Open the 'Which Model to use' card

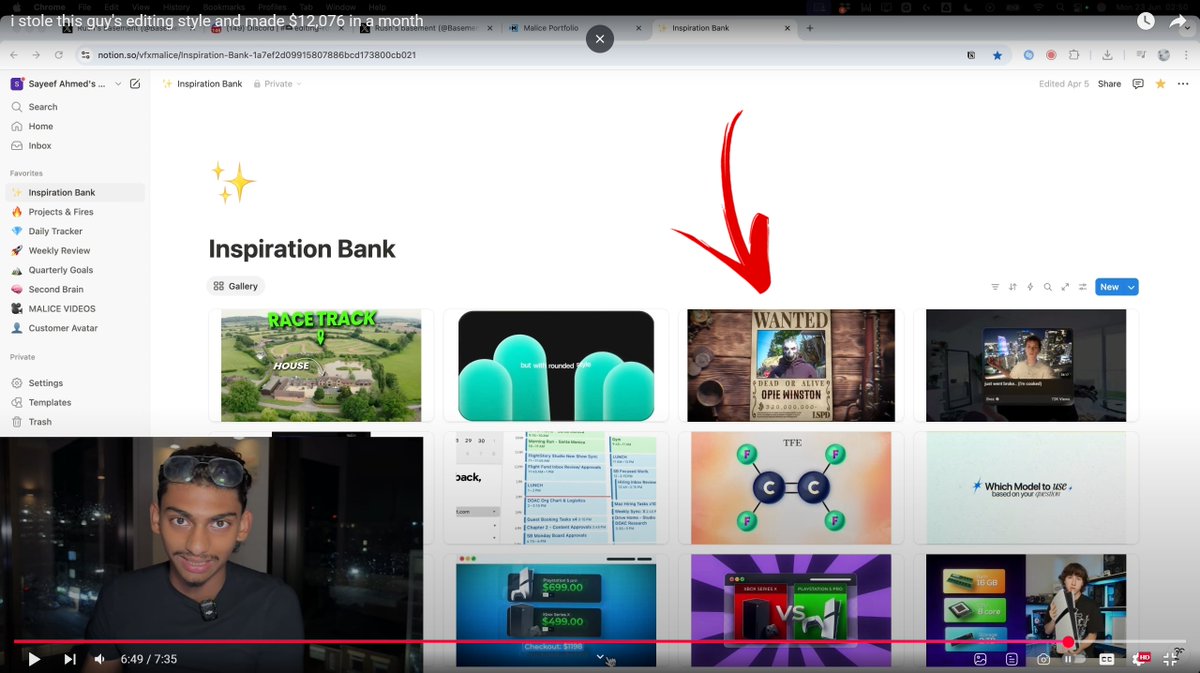point(1026,488)
